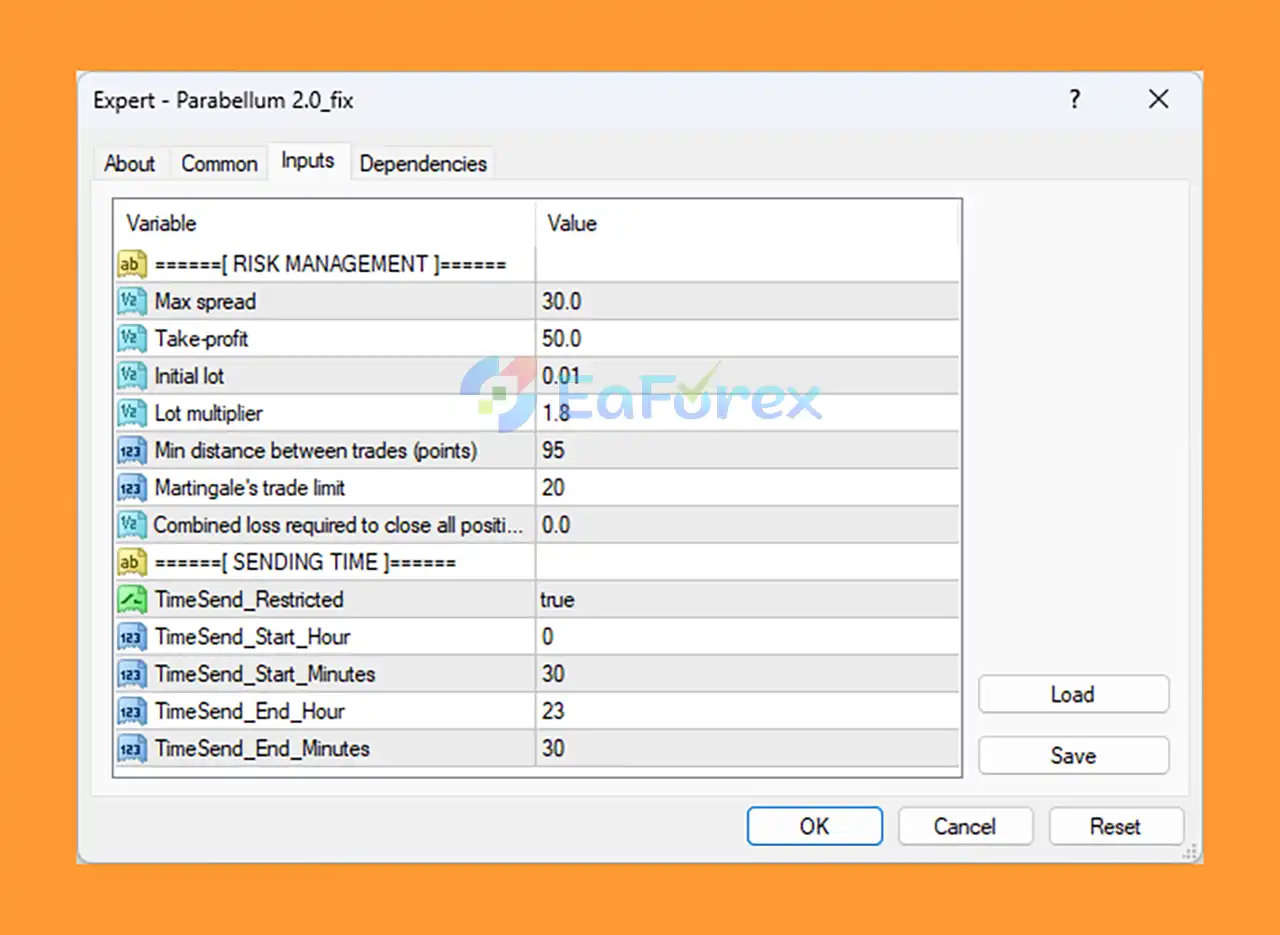Click the double-type icon next to Max spread
The width and height of the screenshot is (1280, 935).
point(132,301)
